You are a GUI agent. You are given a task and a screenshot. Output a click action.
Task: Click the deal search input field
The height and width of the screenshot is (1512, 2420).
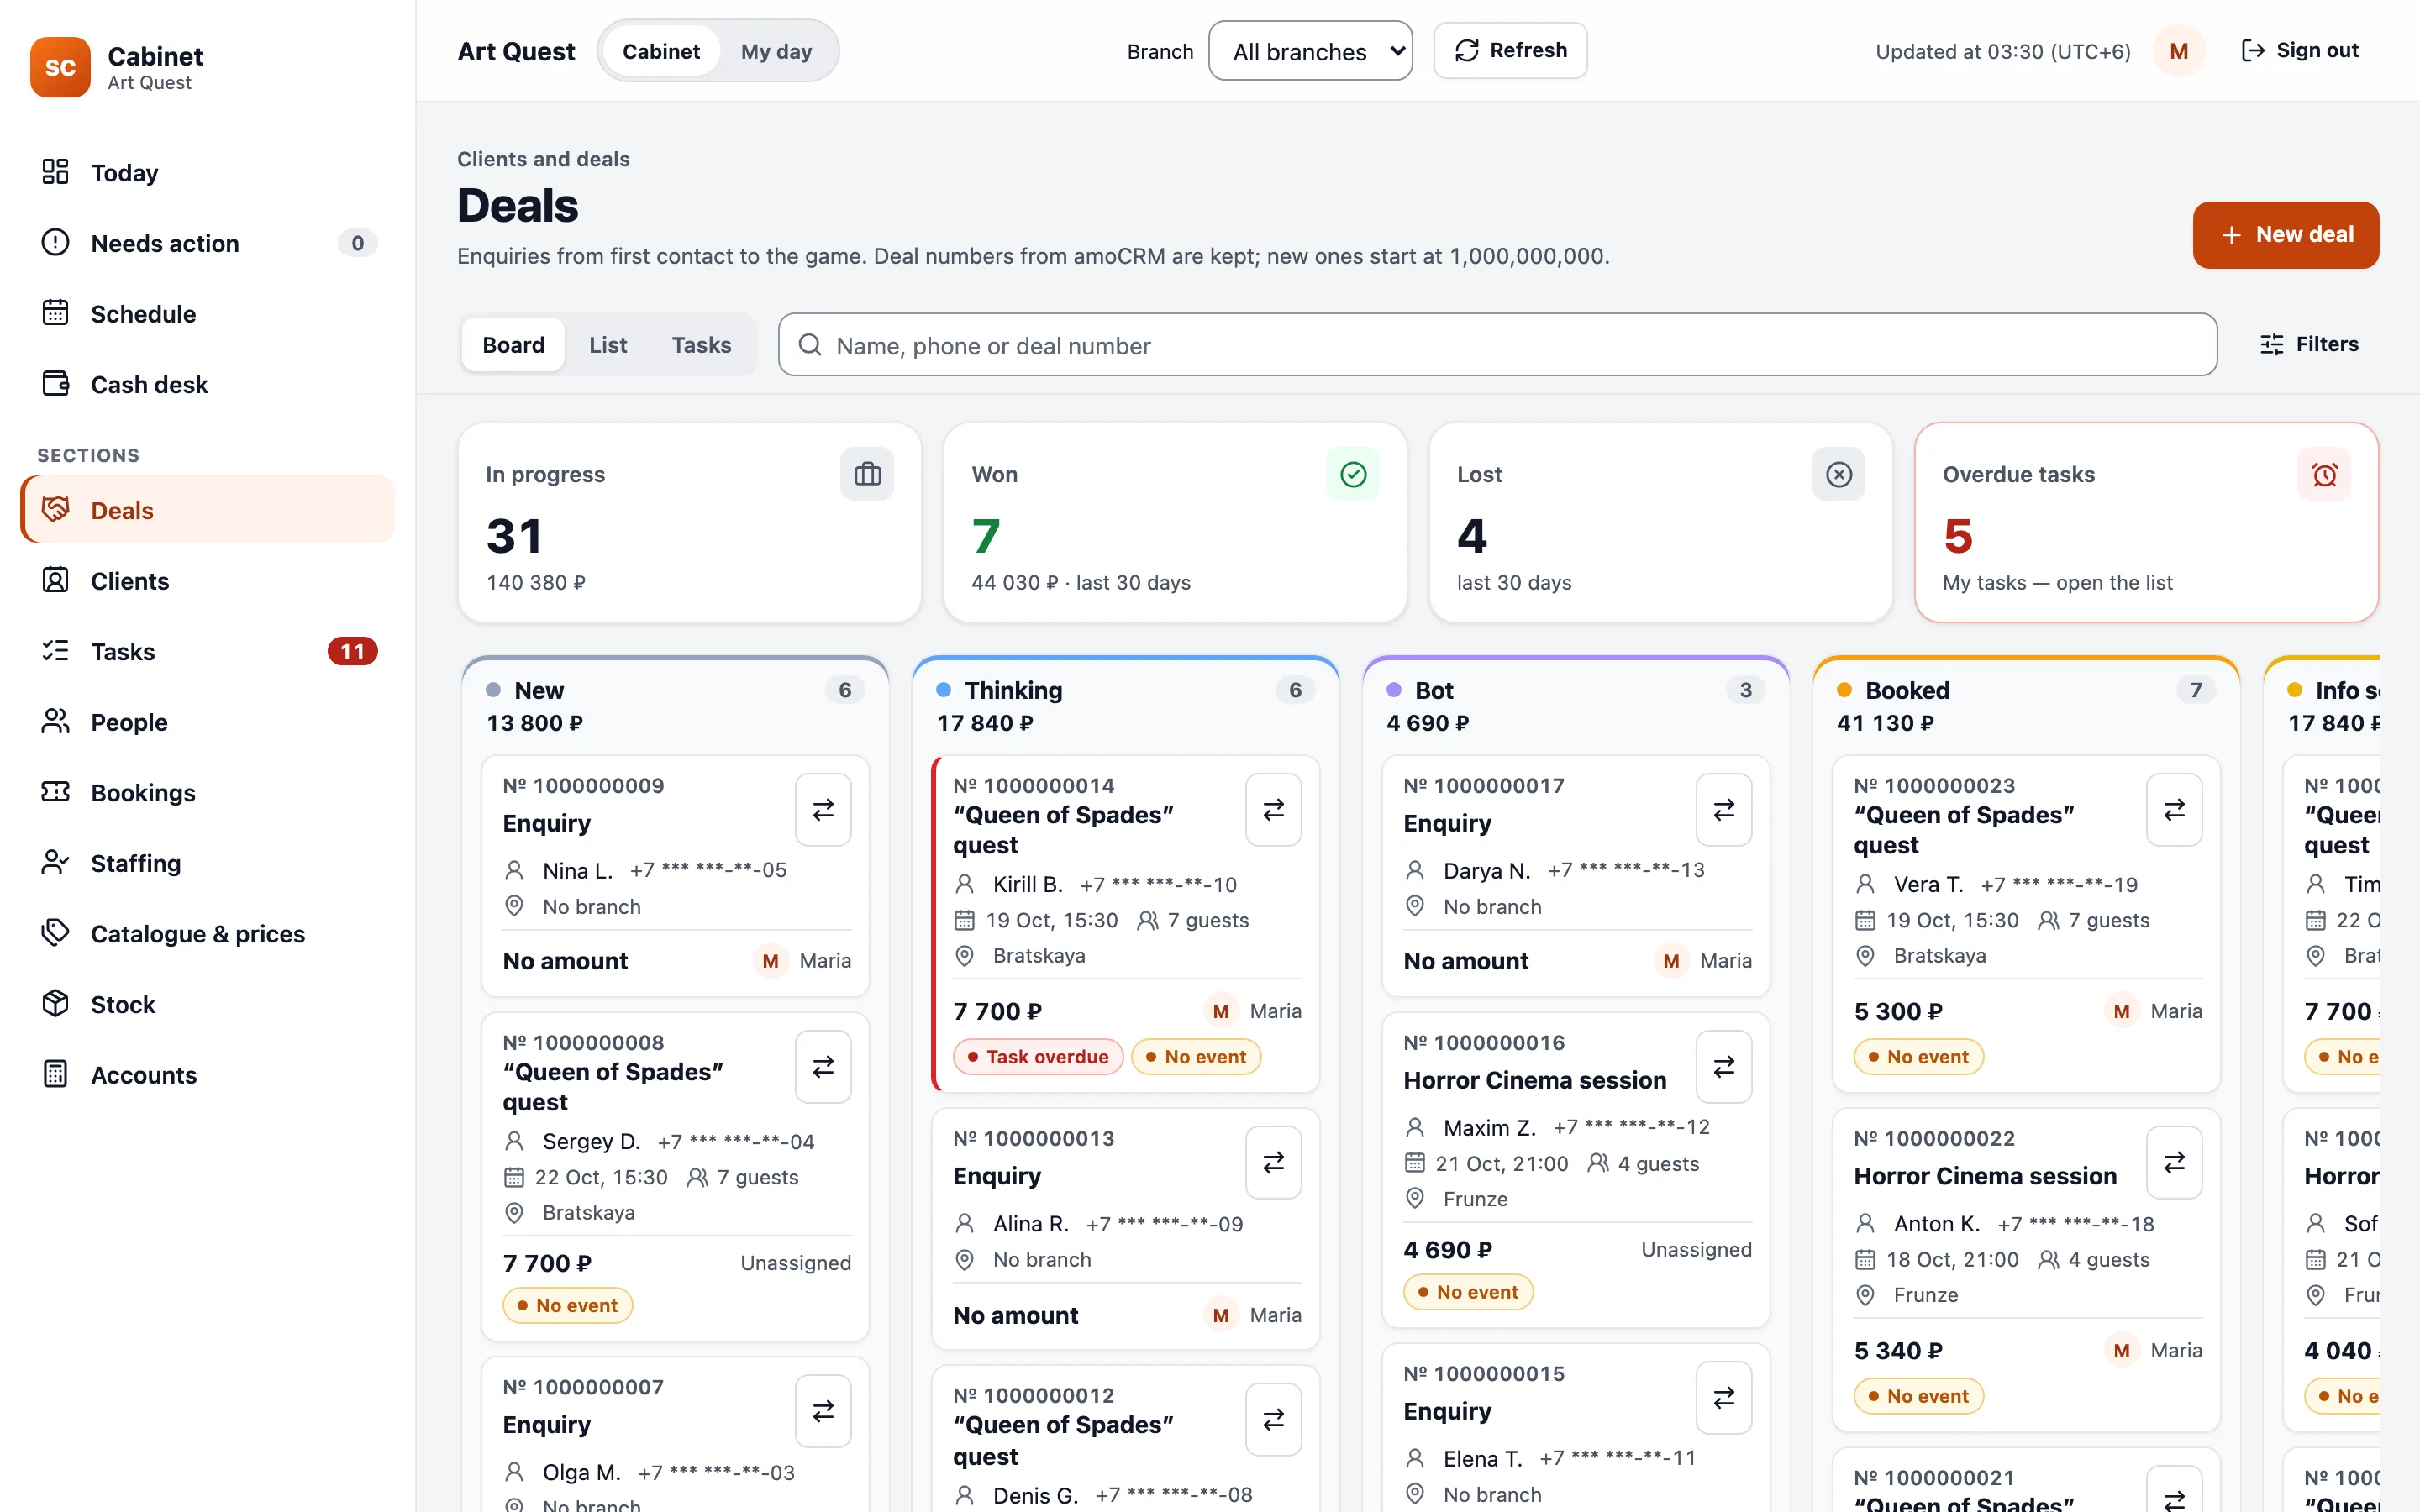(1497, 345)
